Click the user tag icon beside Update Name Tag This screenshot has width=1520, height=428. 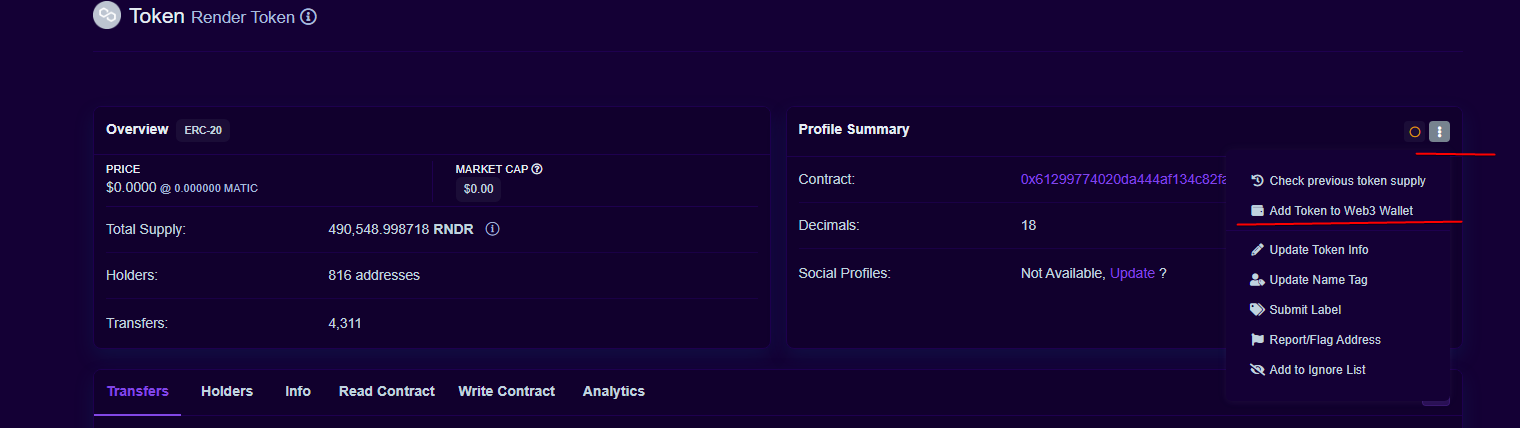[x=1257, y=280]
